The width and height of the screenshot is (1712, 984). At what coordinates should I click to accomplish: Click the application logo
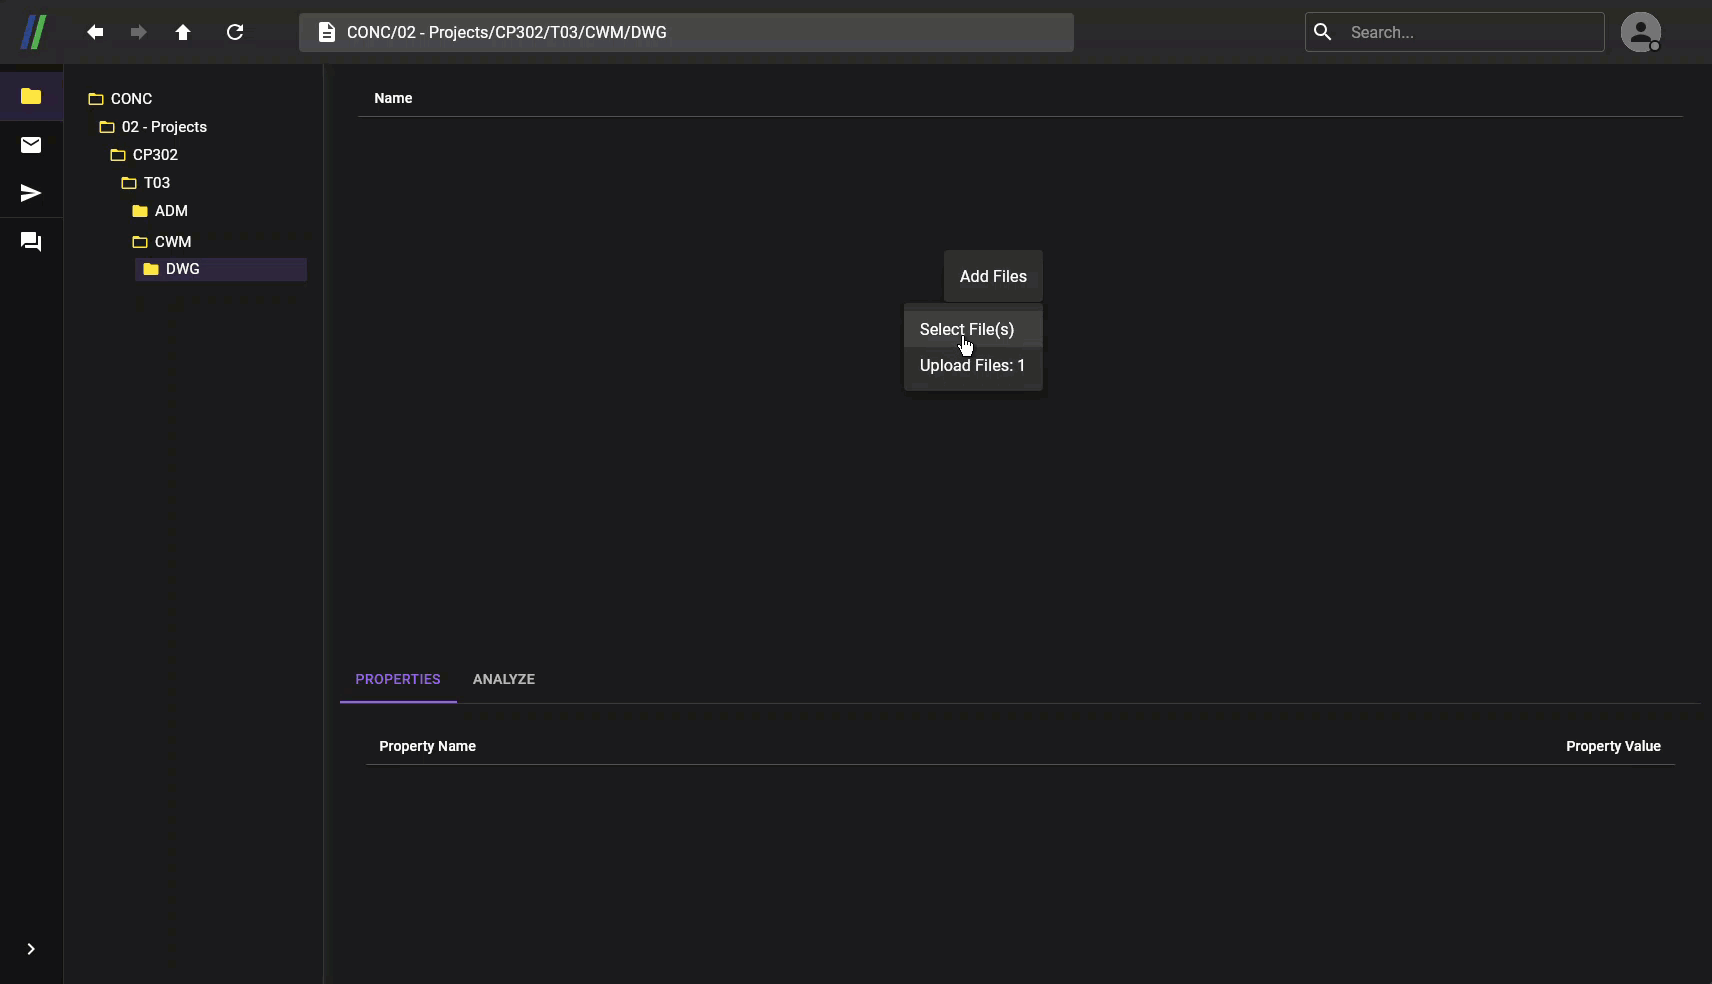click(x=33, y=32)
